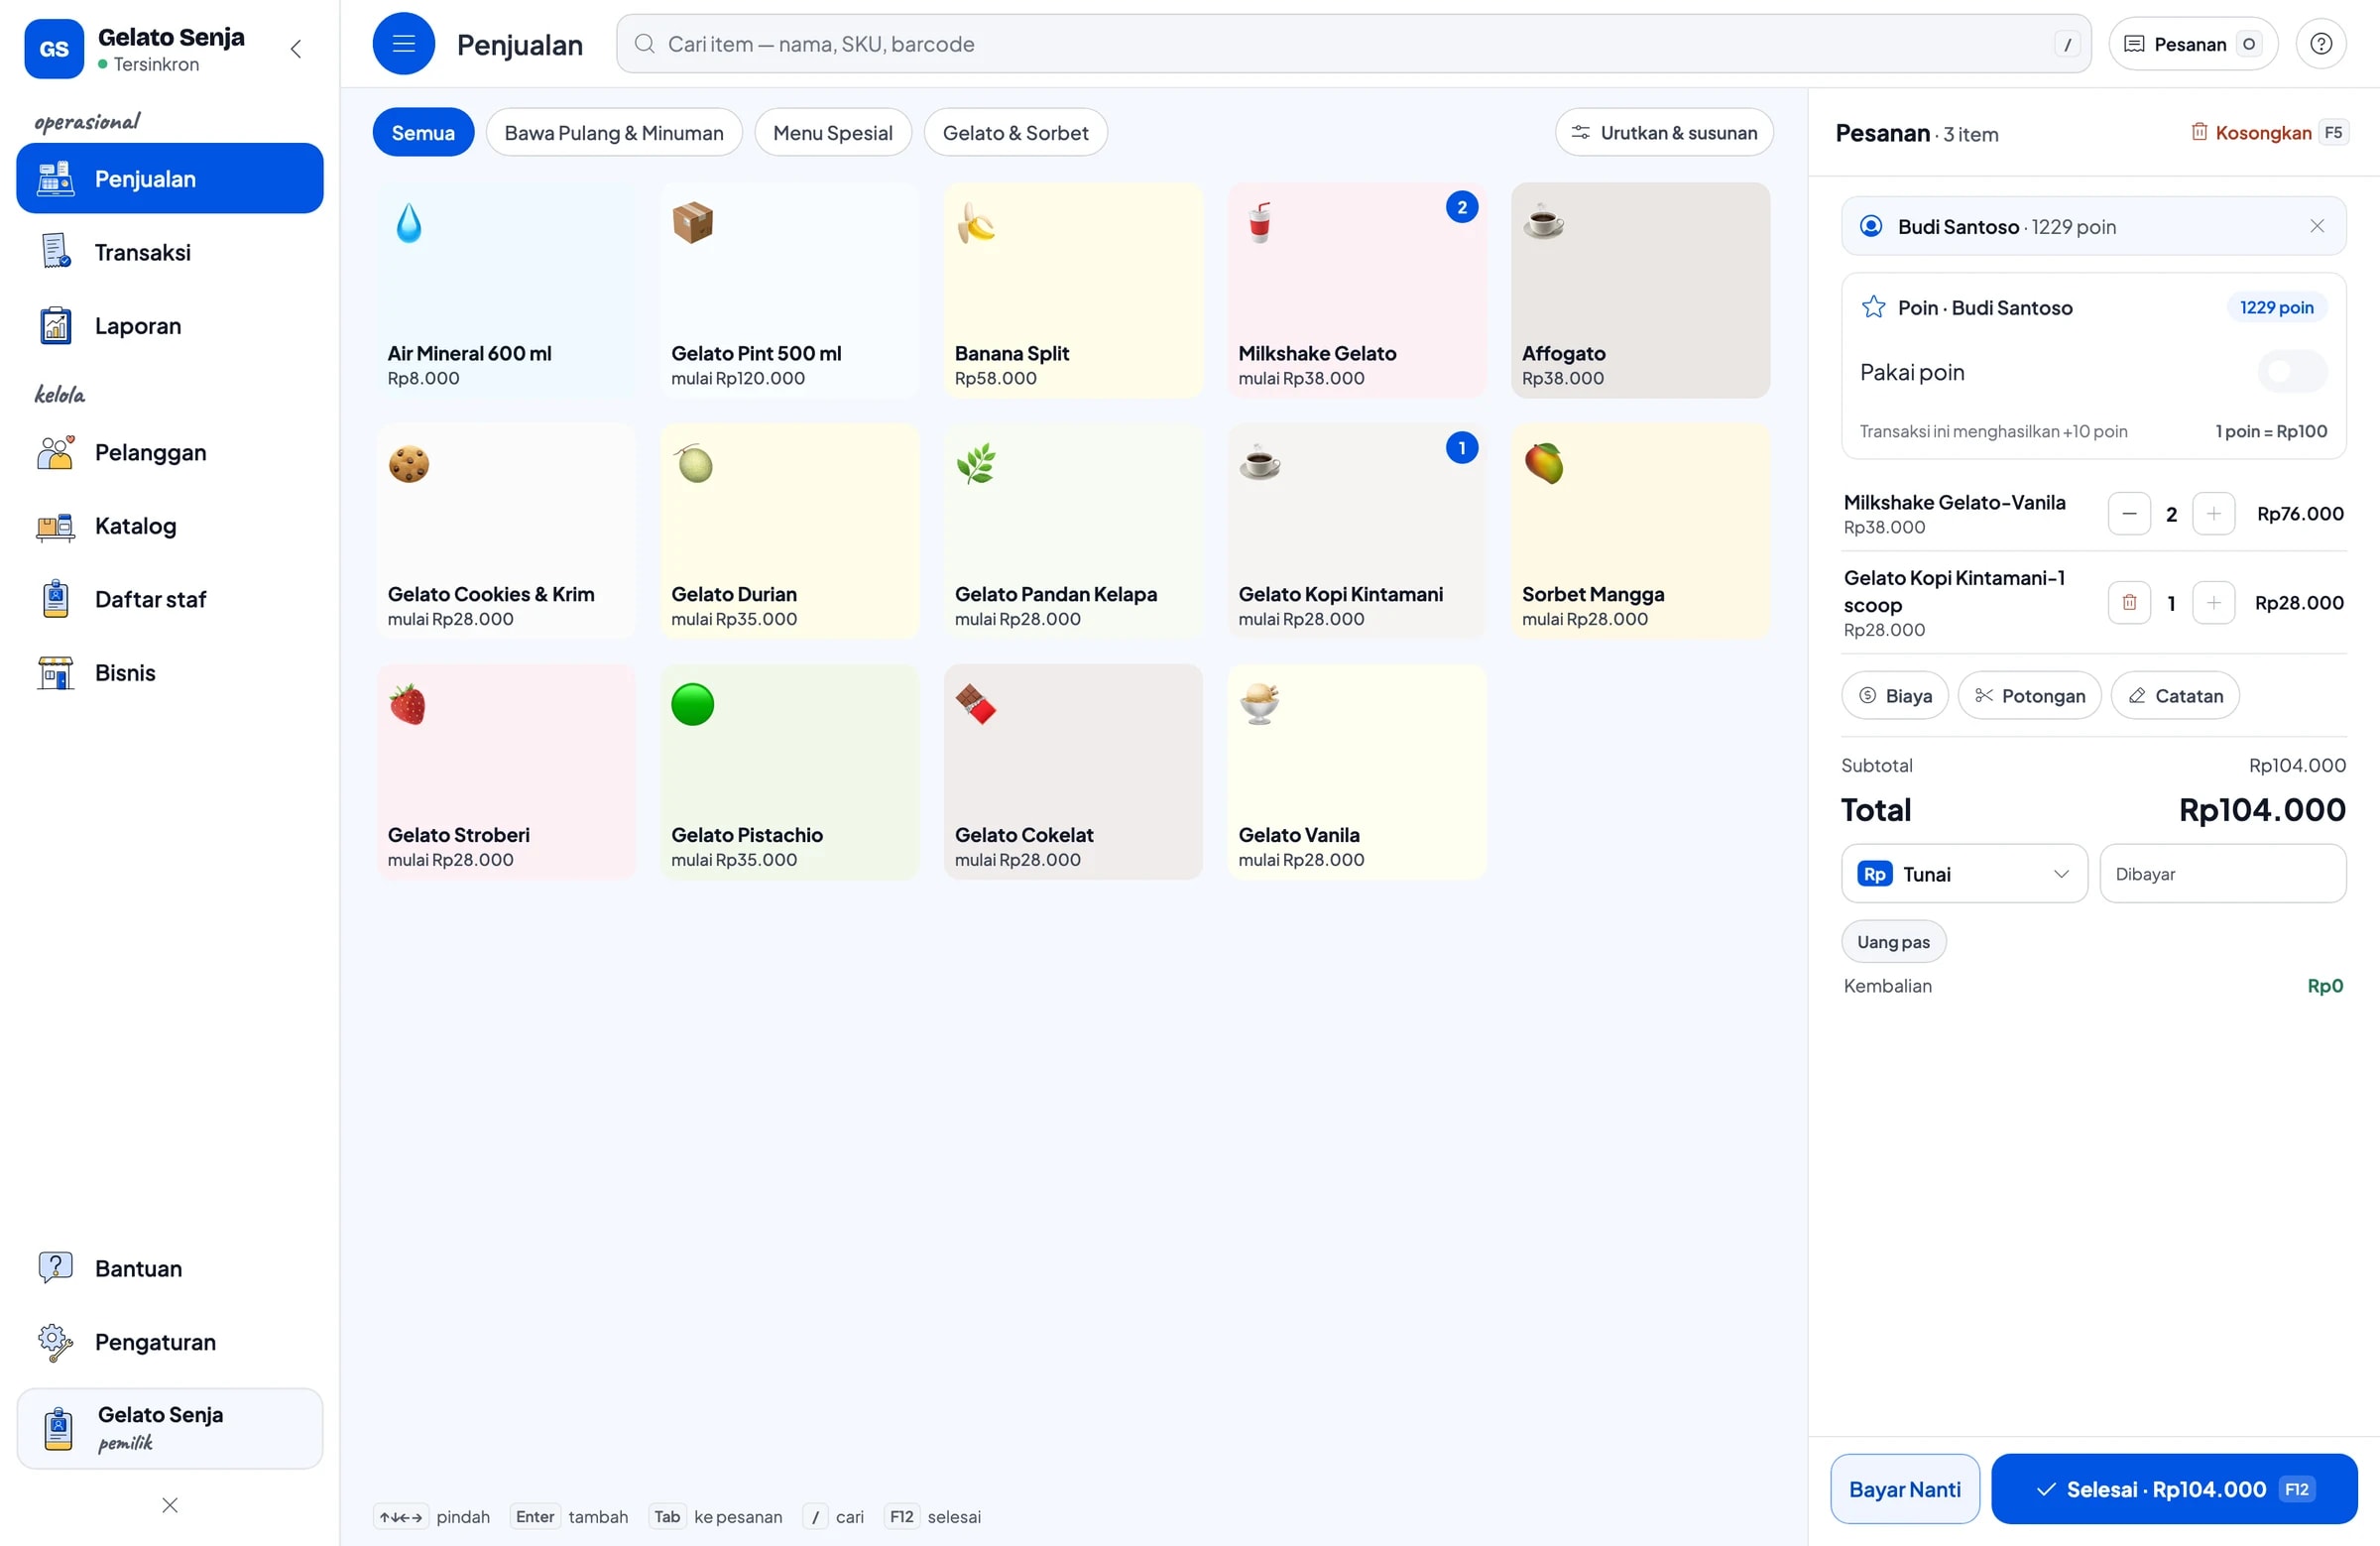
Task: Select the Menu Spesial tab
Action: [x=833, y=133]
